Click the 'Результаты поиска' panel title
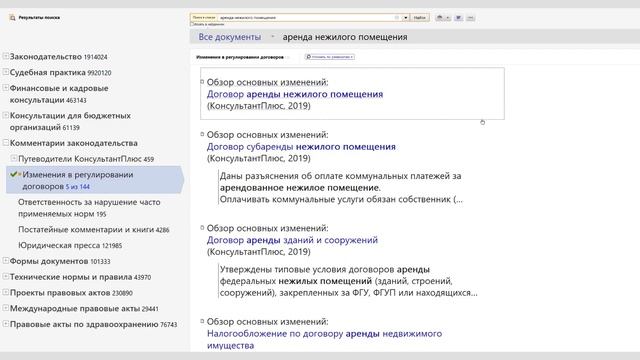The width and height of the screenshot is (640, 360). click(39, 18)
